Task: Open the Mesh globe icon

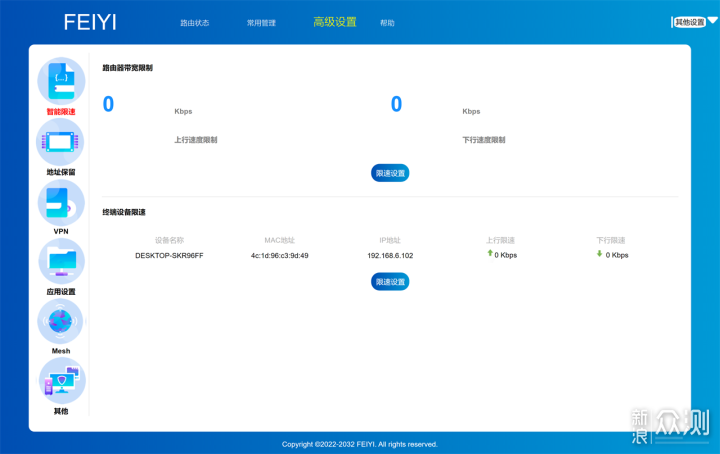Action: 60,321
